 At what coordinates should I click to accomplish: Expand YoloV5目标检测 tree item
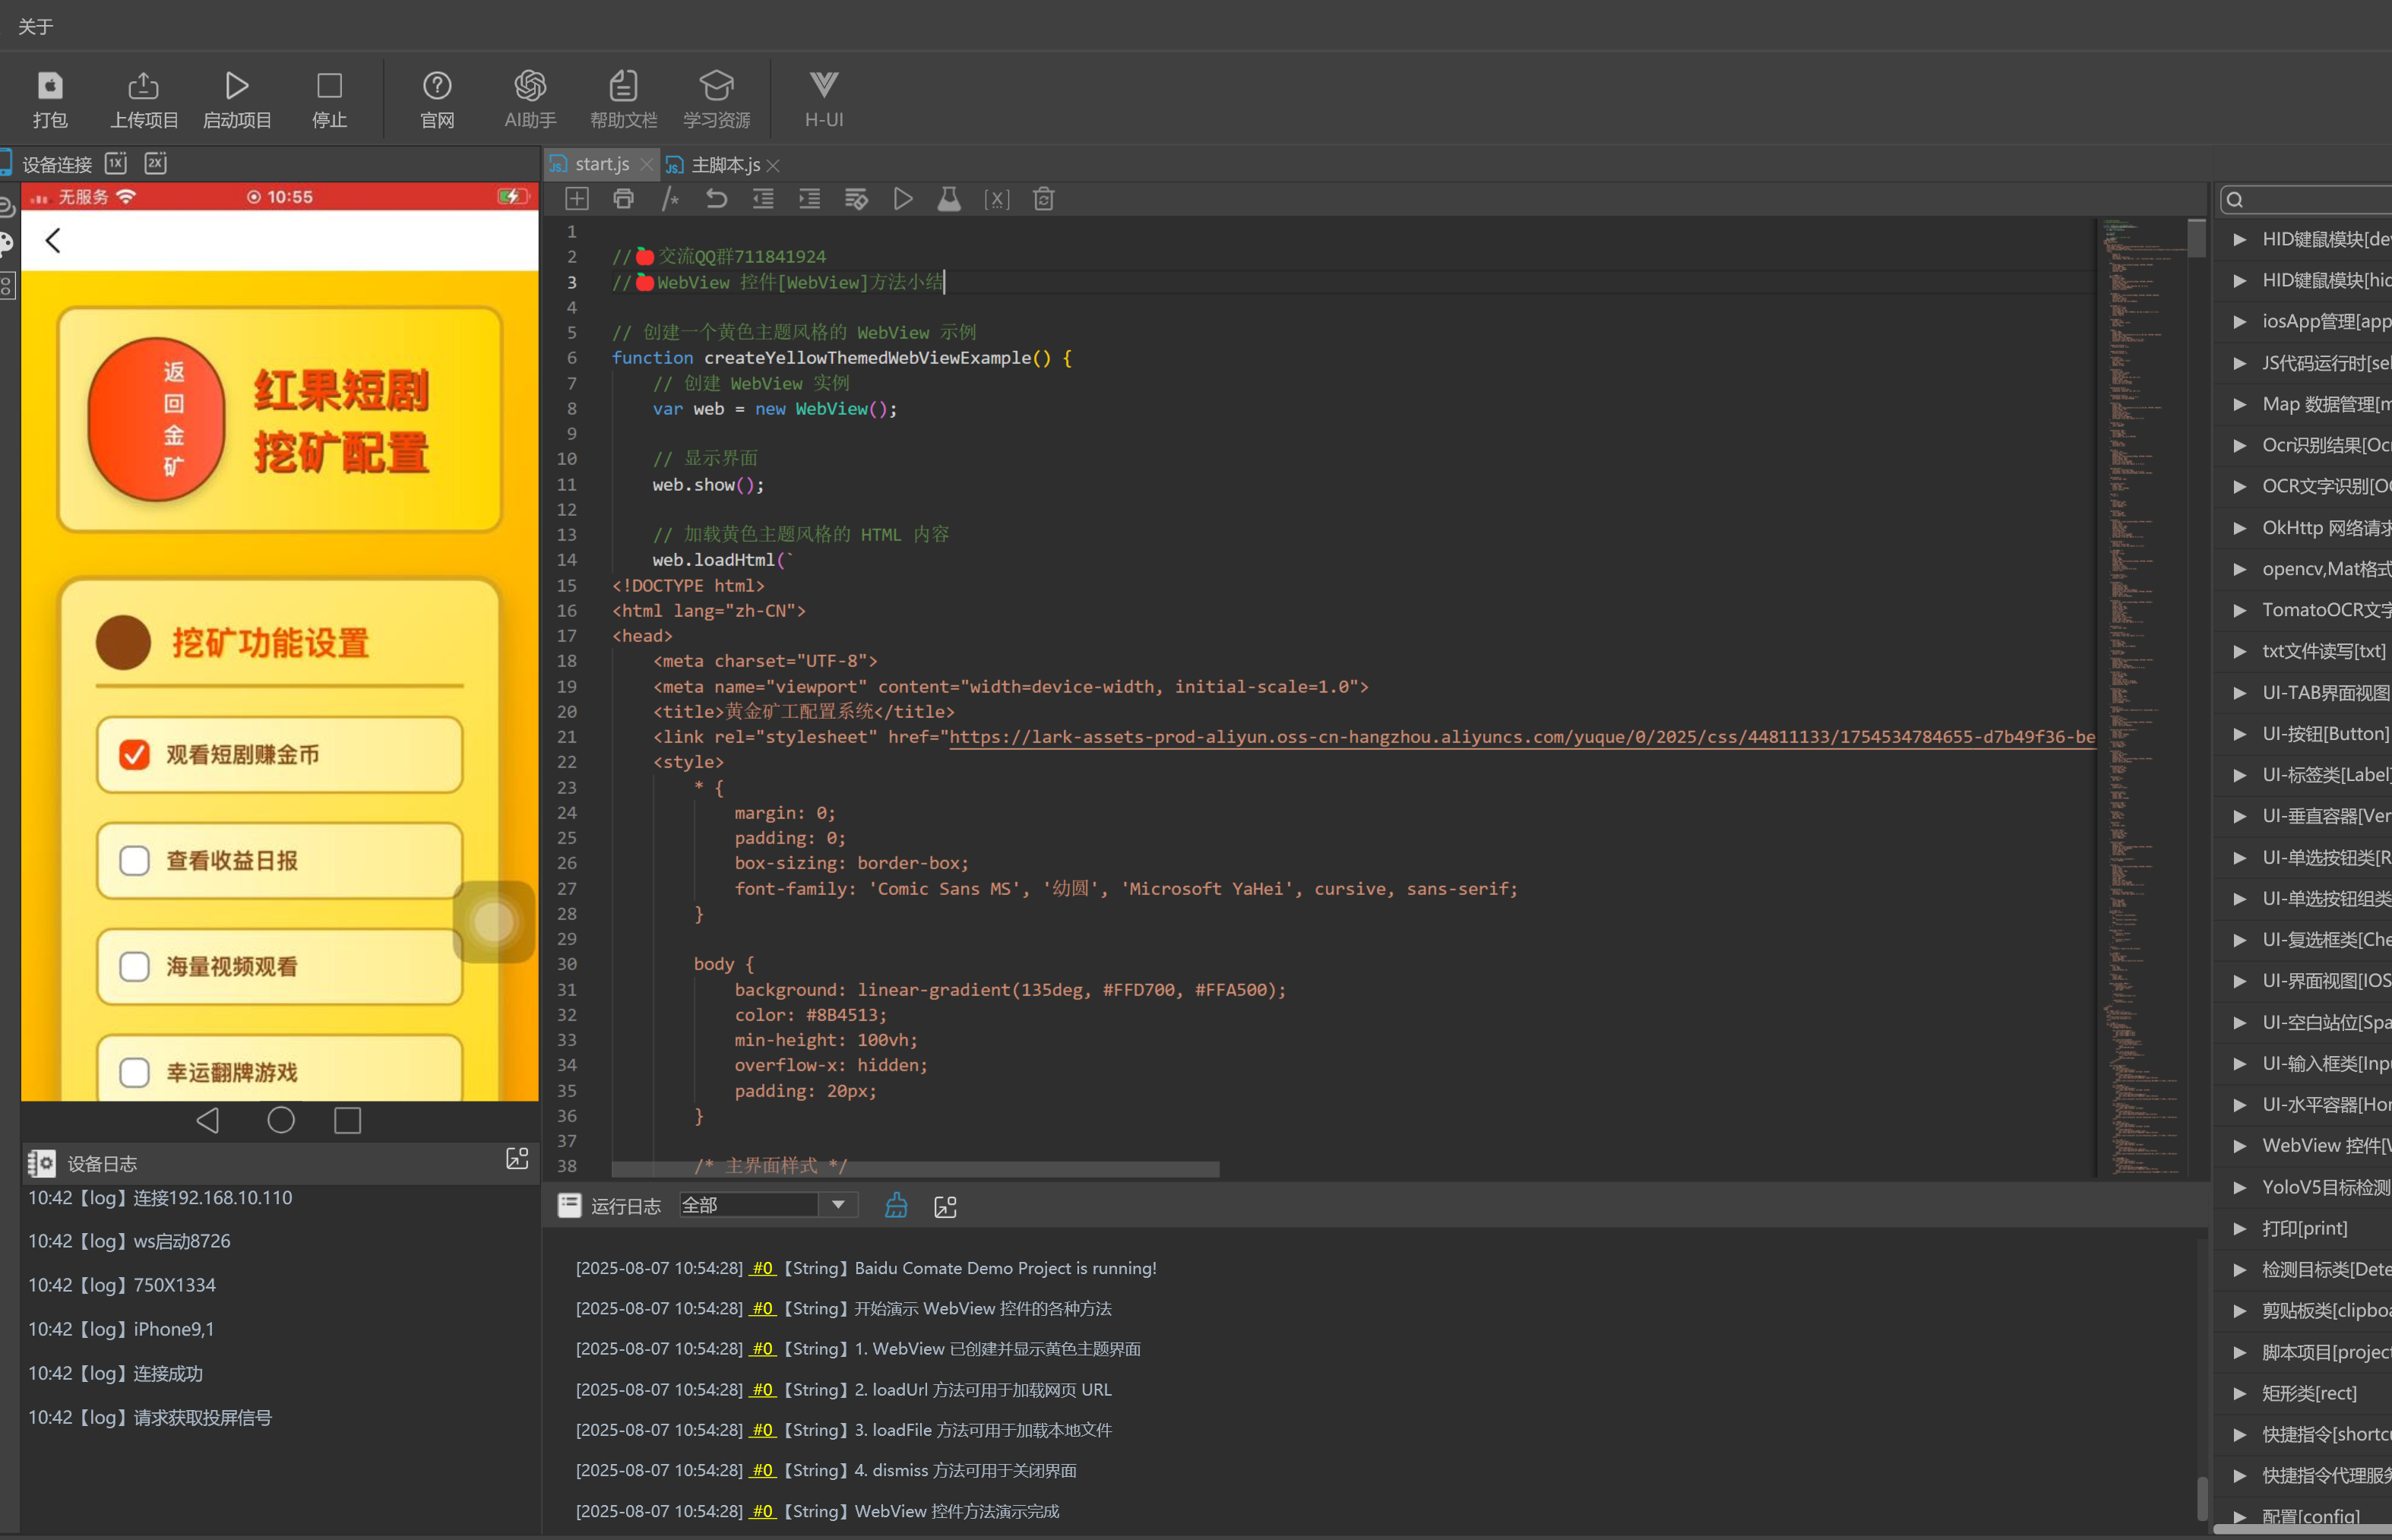click(x=2240, y=1187)
